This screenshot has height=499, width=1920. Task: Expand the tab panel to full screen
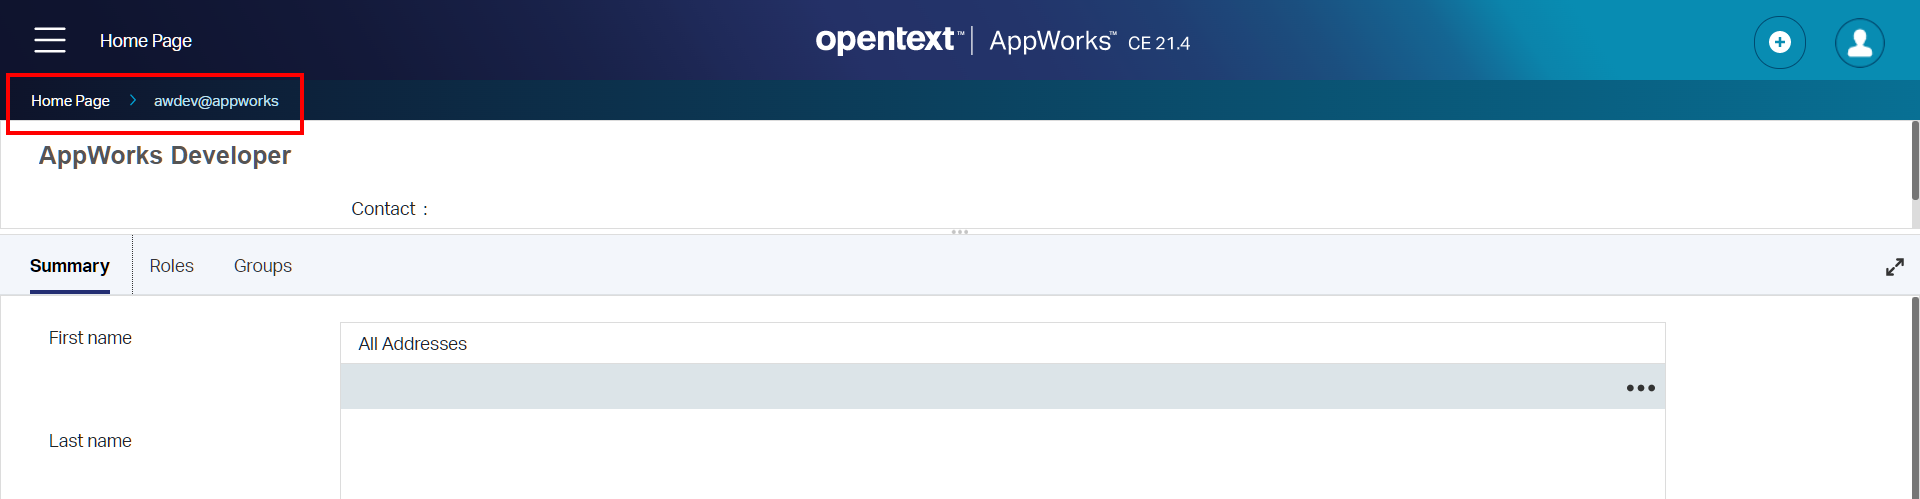click(1894, 267)
